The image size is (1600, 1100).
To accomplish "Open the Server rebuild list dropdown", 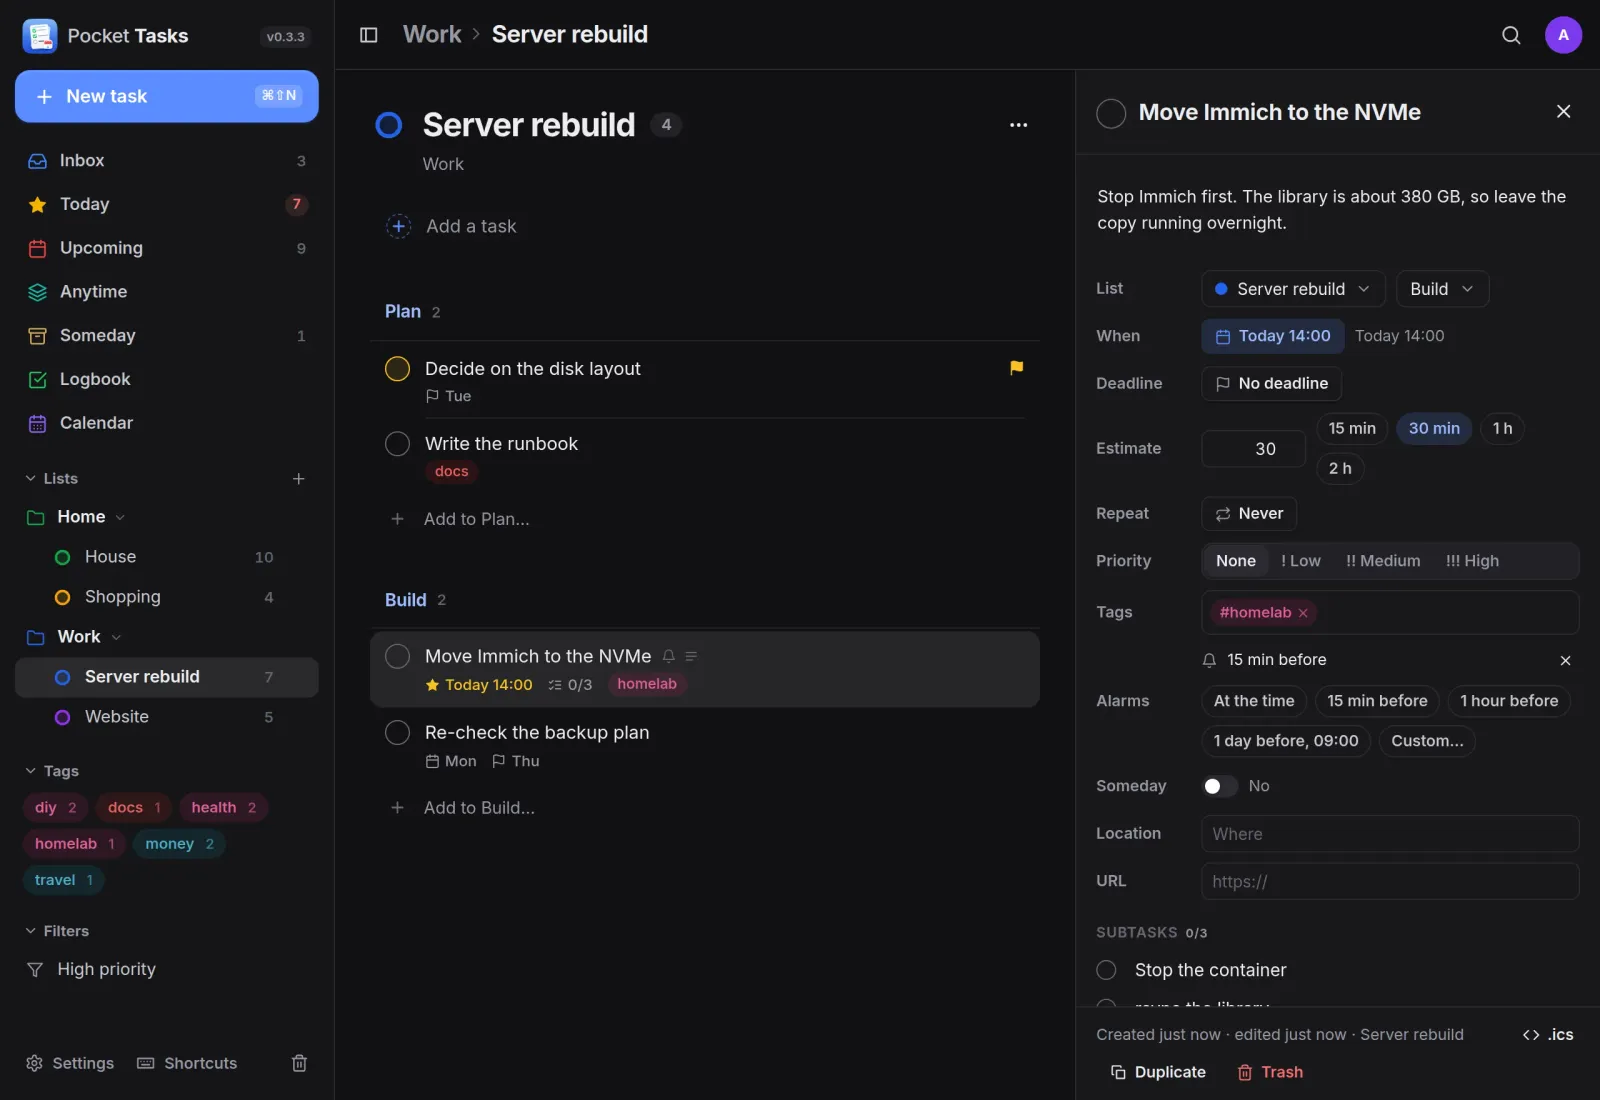I will coord(1293,289).
